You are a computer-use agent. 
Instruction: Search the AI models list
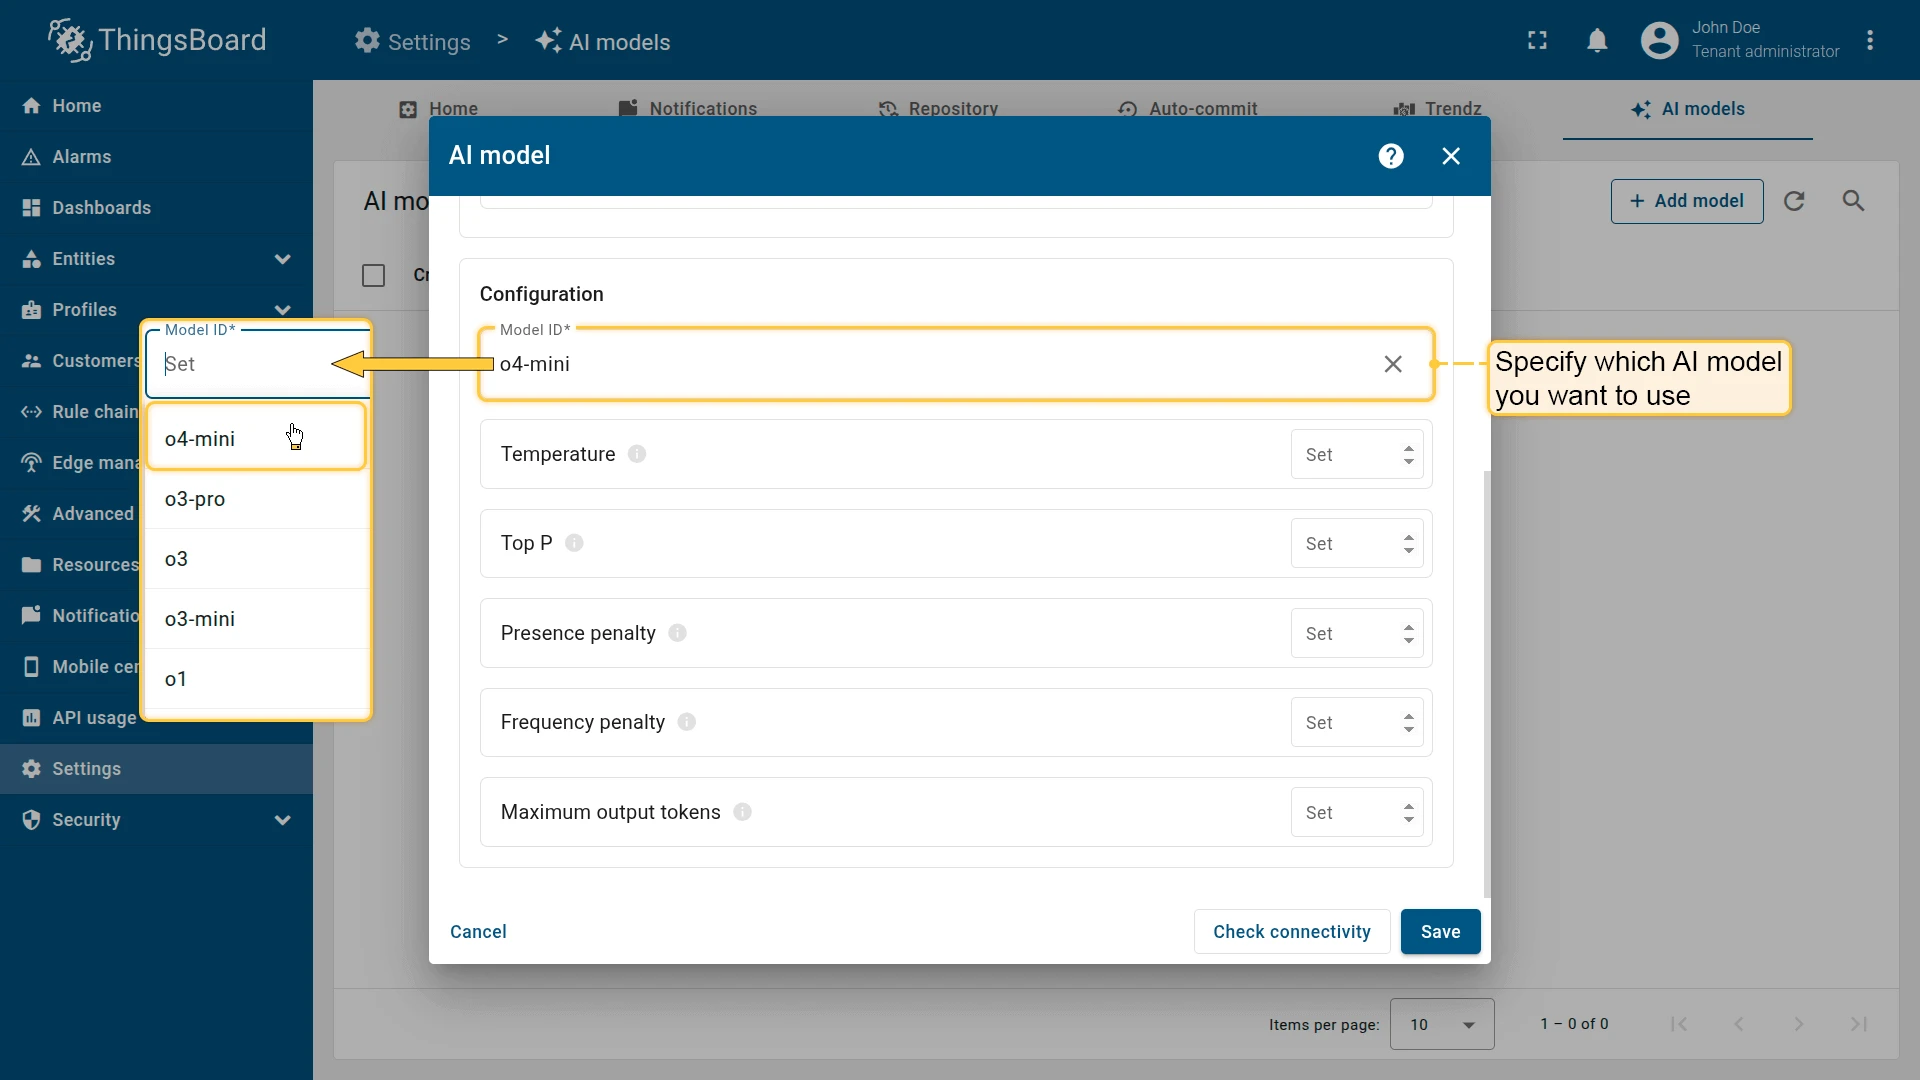tap(1853, 201)
